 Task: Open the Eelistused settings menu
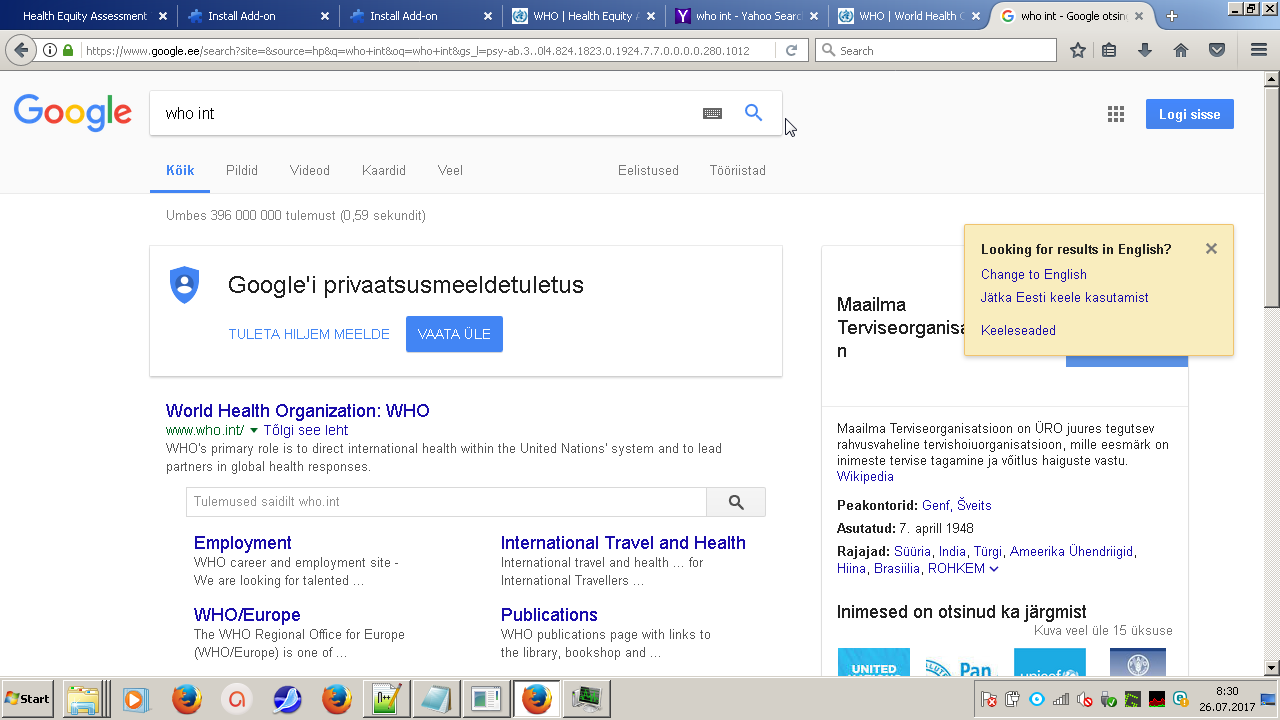pyautogui.click(x=648, y=171)
